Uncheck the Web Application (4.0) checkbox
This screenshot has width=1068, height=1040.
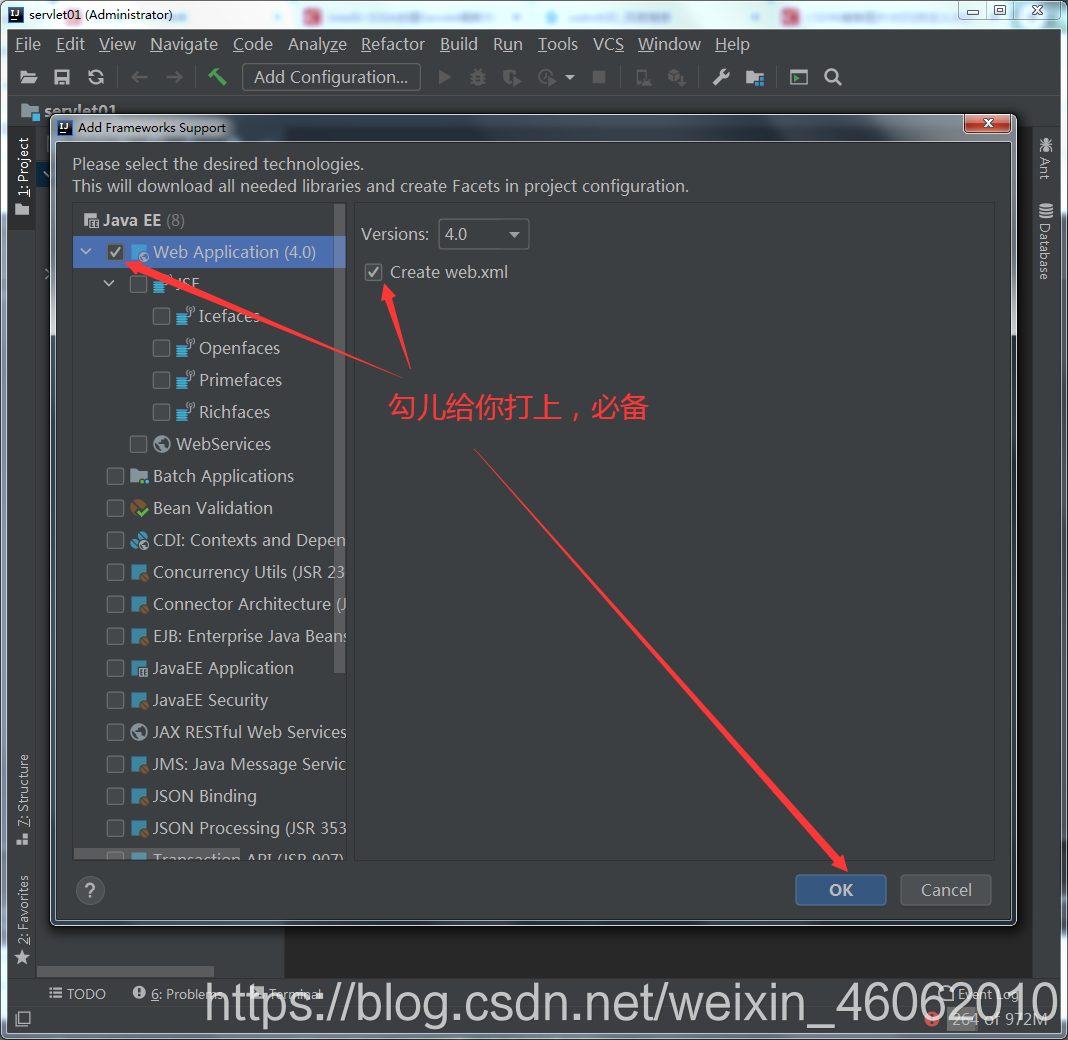(115, 252)
